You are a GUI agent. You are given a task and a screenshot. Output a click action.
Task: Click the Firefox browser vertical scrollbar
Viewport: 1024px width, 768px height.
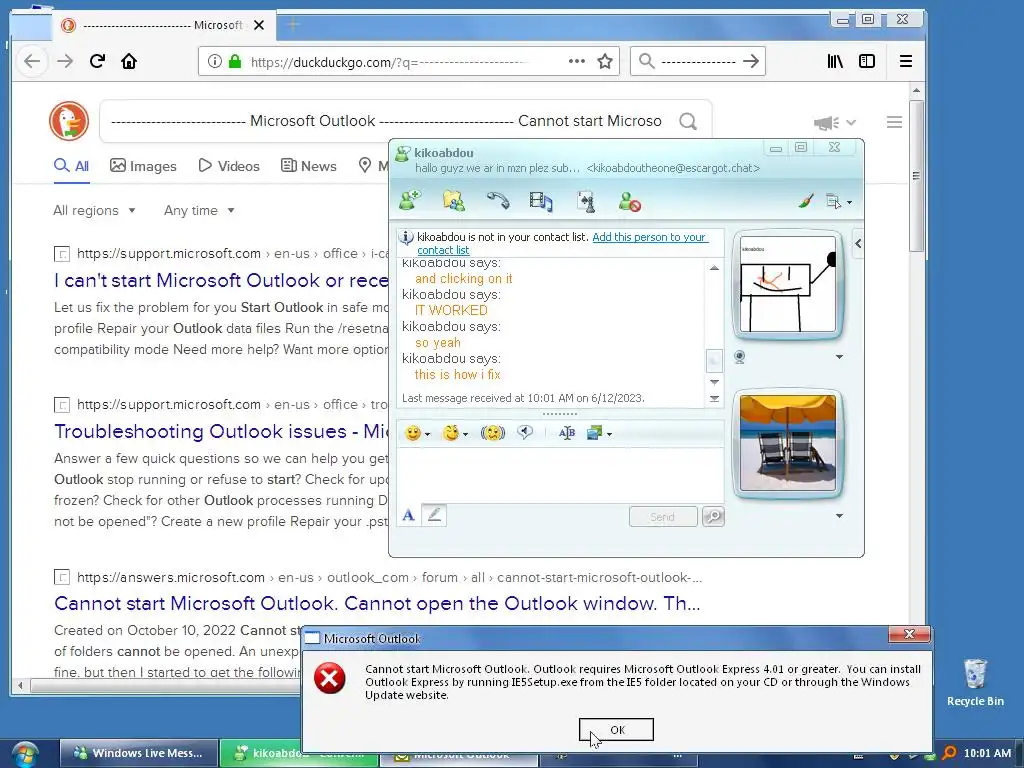pos(916,175)
